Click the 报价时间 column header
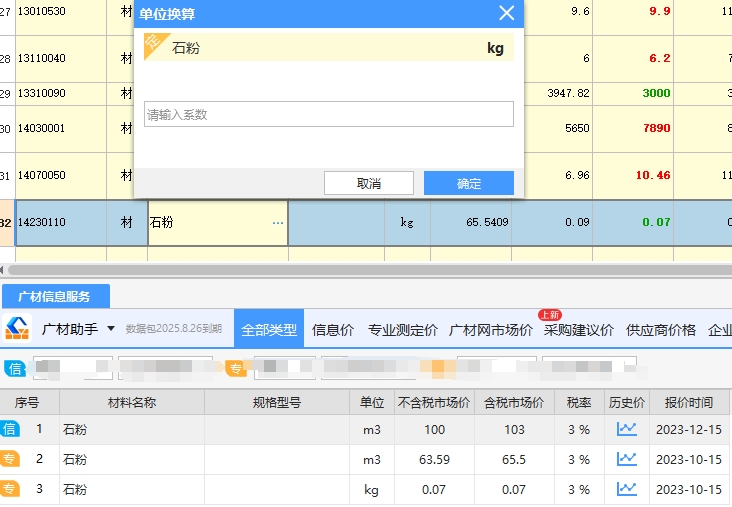732x507 pixels. [x=689, y=402]
